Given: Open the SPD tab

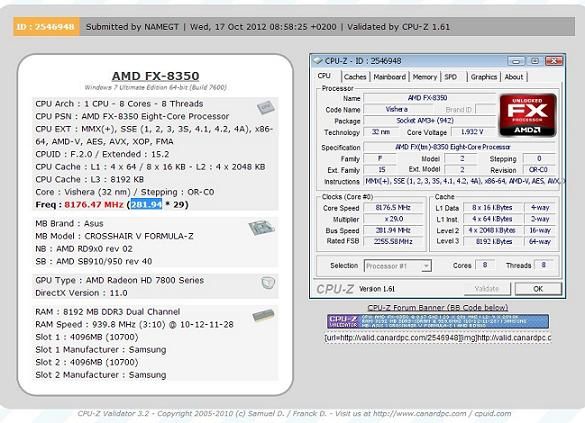Looking at the screenshot, I should coord(451,77).
